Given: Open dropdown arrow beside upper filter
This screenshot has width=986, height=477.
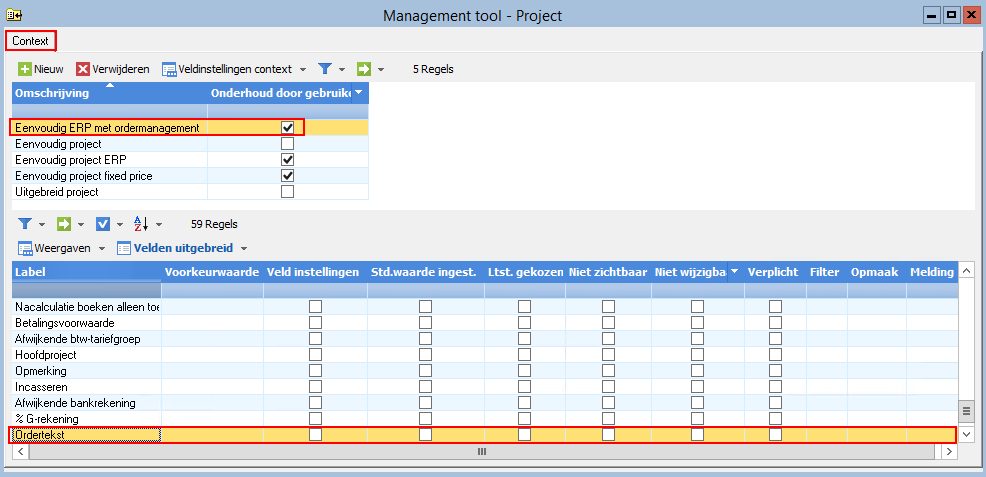Looking at the screenshot, I should (342, 69).
